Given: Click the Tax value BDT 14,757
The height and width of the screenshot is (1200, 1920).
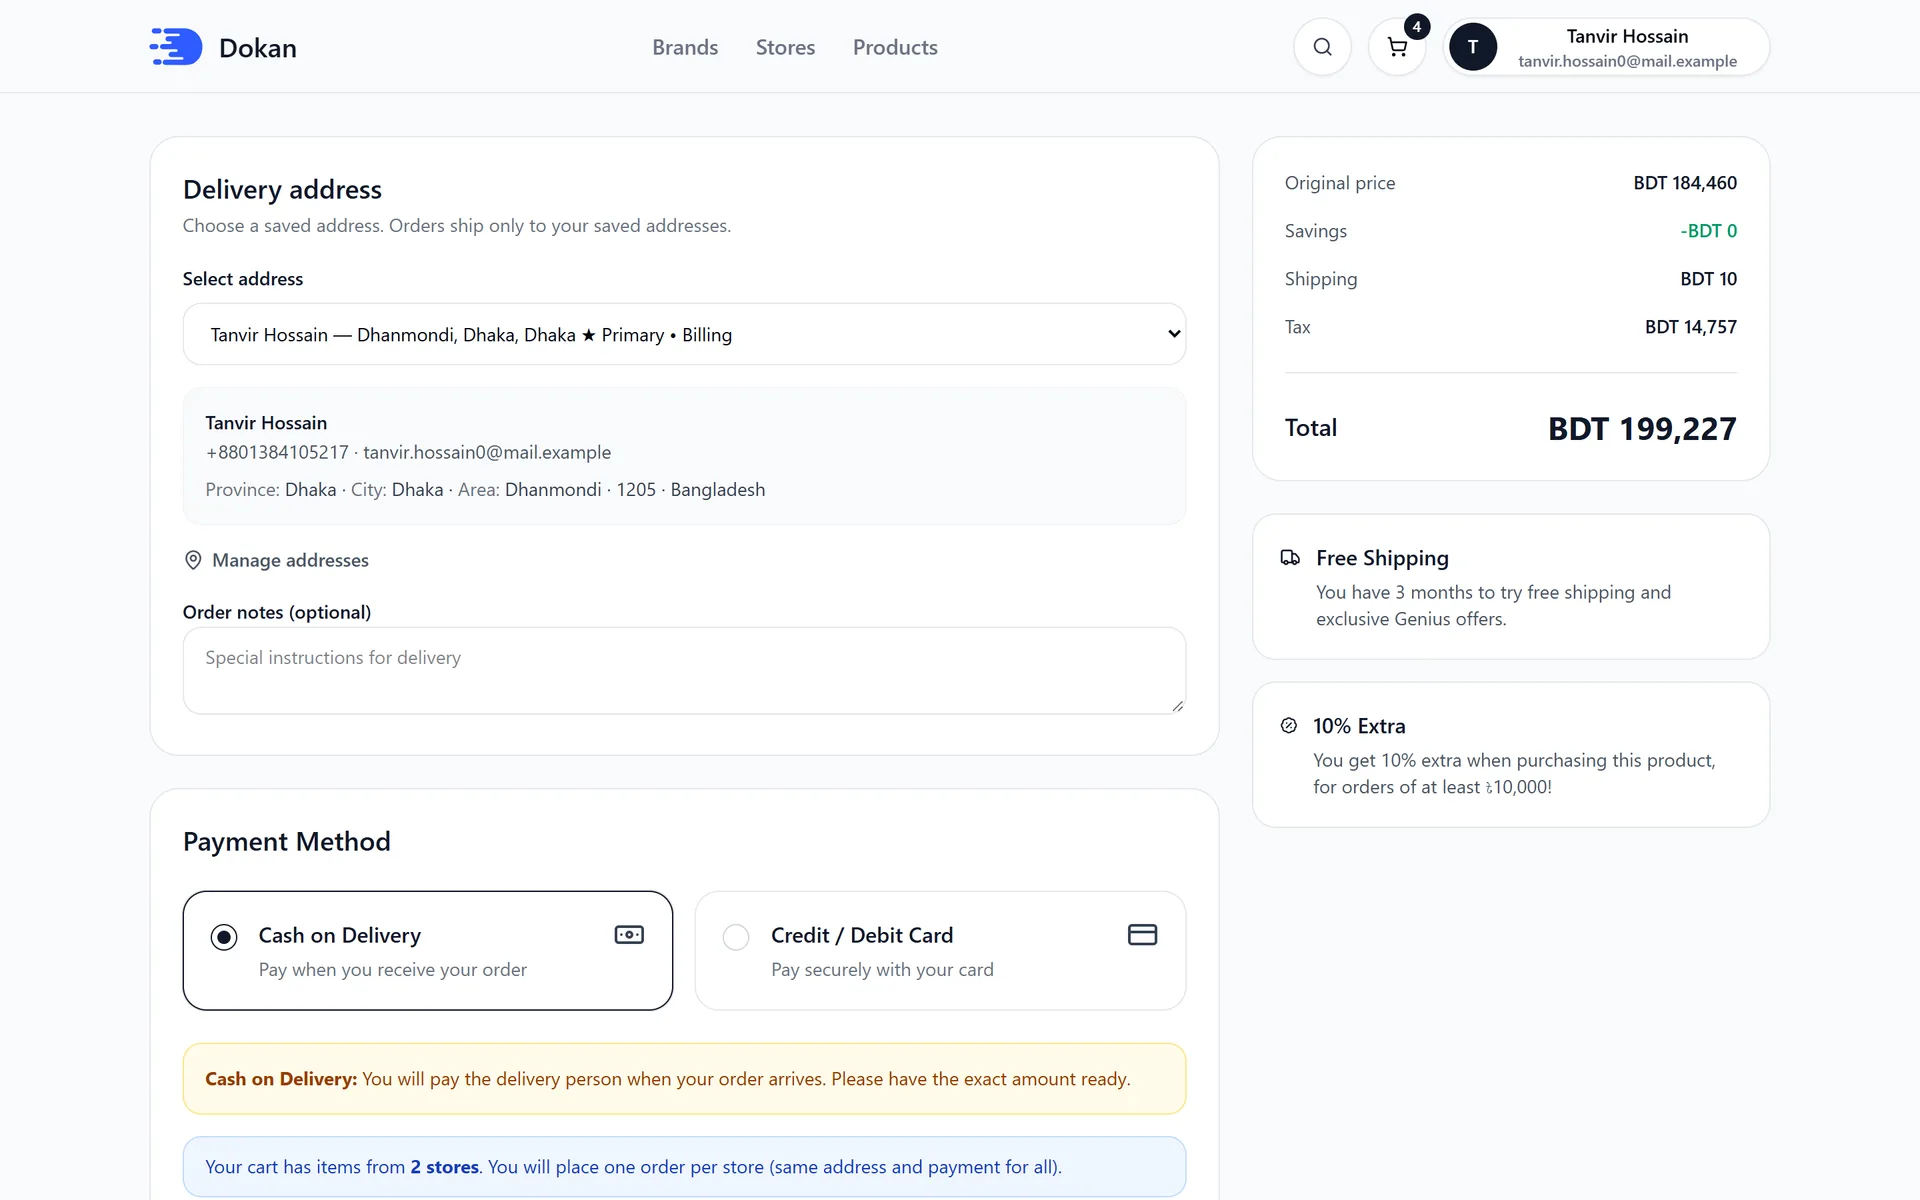Looking at the screenshot, I should click(1690, 327).
